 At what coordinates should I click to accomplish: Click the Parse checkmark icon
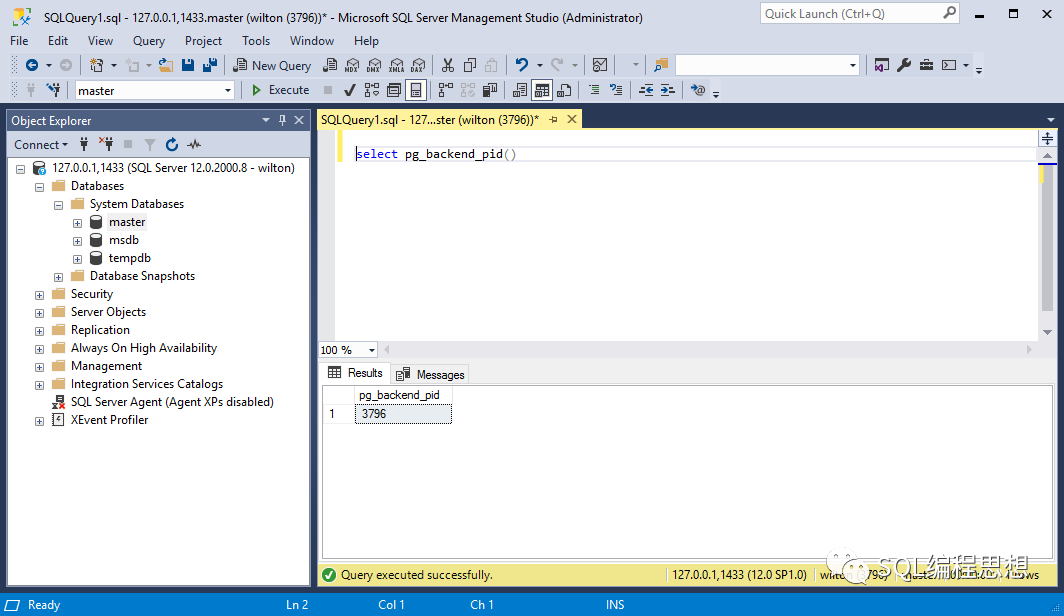coord(350,90)
